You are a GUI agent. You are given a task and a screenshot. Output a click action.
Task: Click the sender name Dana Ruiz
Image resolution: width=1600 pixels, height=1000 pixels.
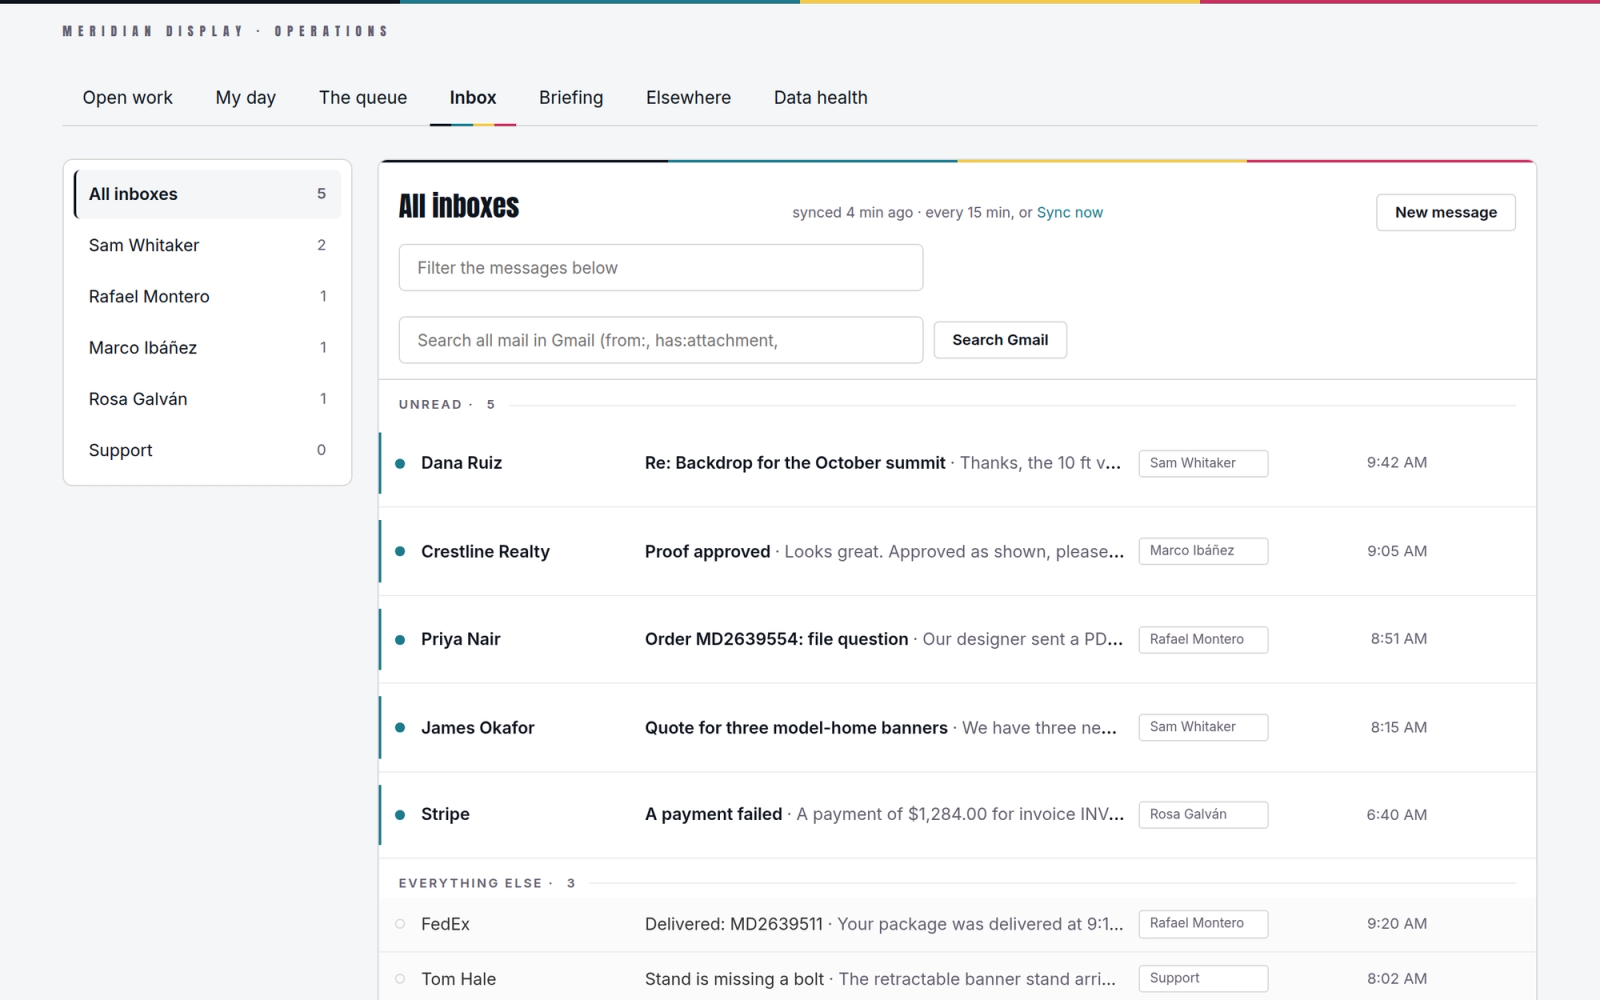[461, 463]
